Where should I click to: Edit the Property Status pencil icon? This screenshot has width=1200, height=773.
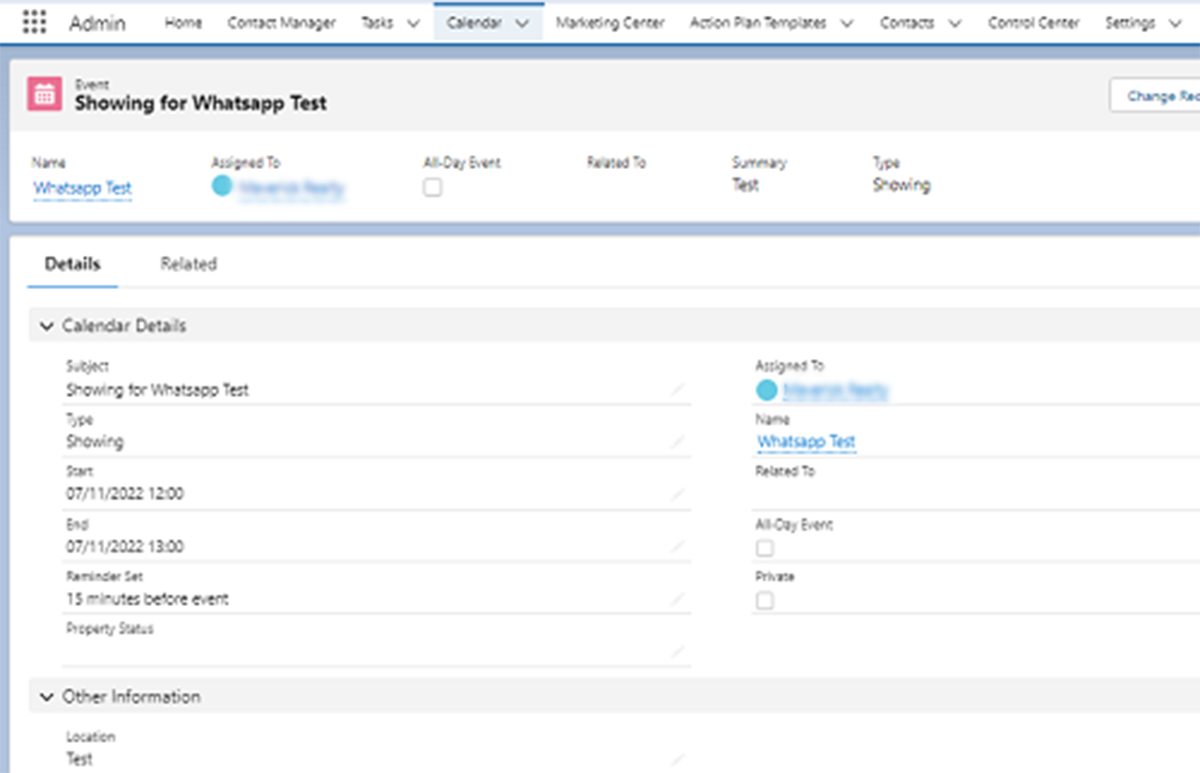[678, 652]
